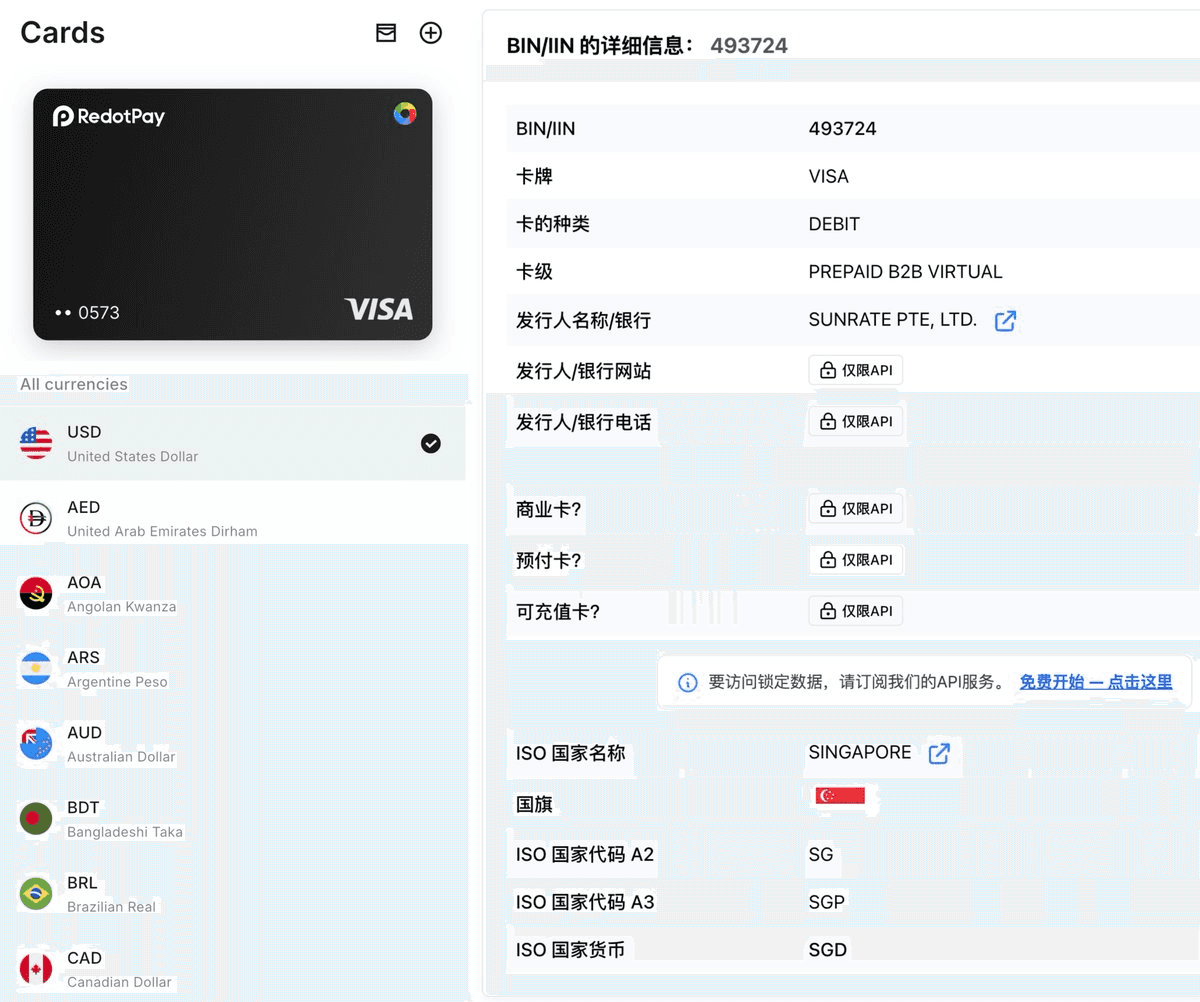This screenshot has height=1002, width=1200.
Task: Click the 493724 value in BIN/IIN row
Action: click(x=842, y=128)
